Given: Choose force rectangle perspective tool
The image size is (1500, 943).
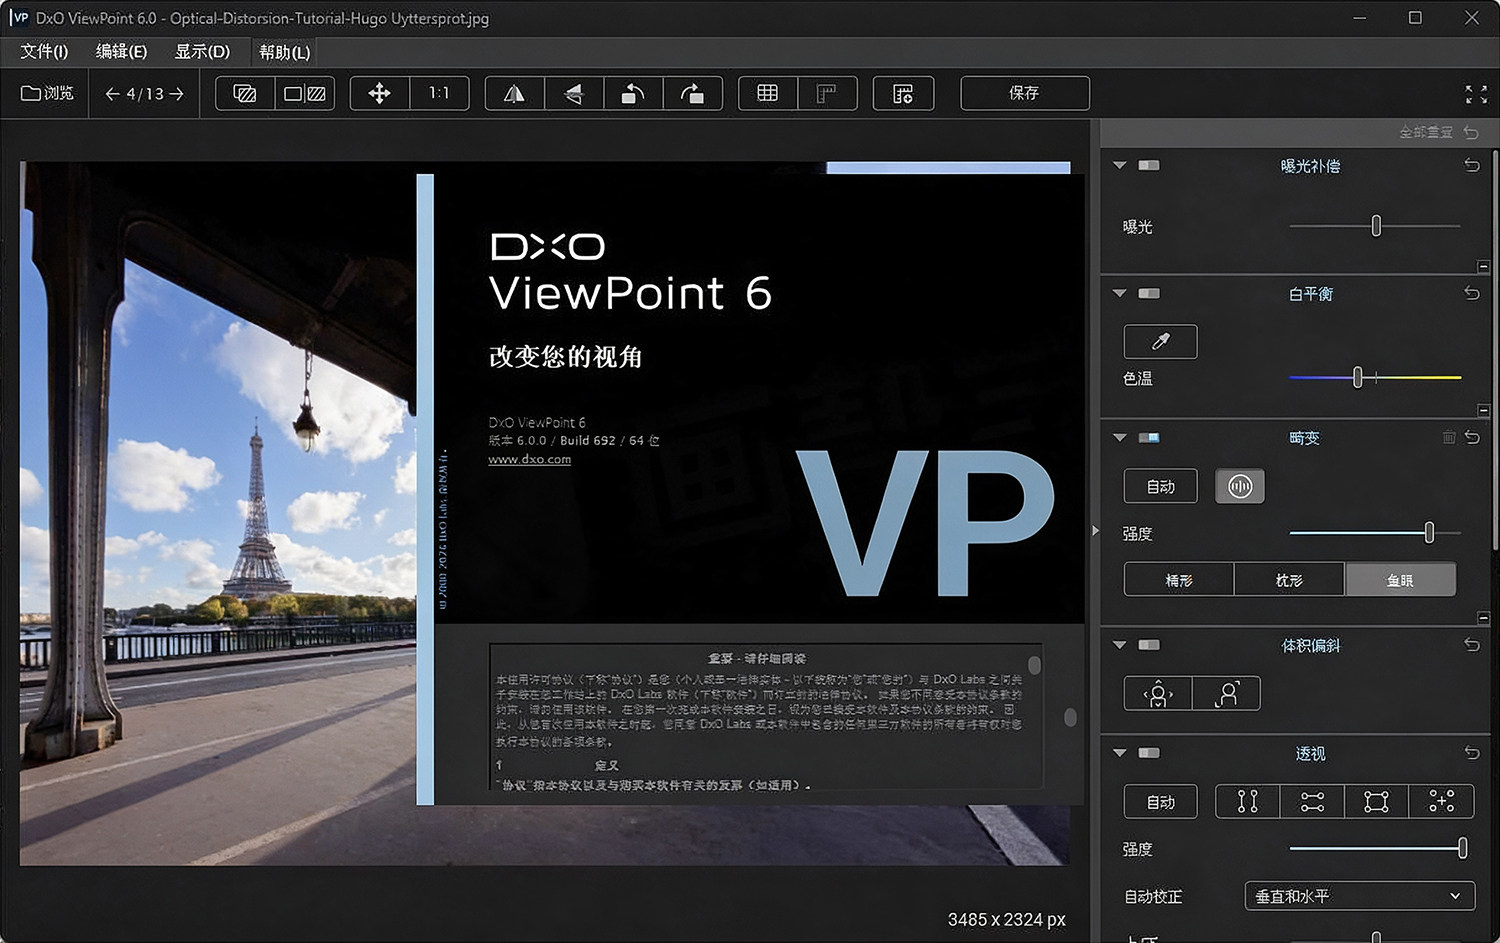Looking at the screenshot, I should pos(1376,801).
